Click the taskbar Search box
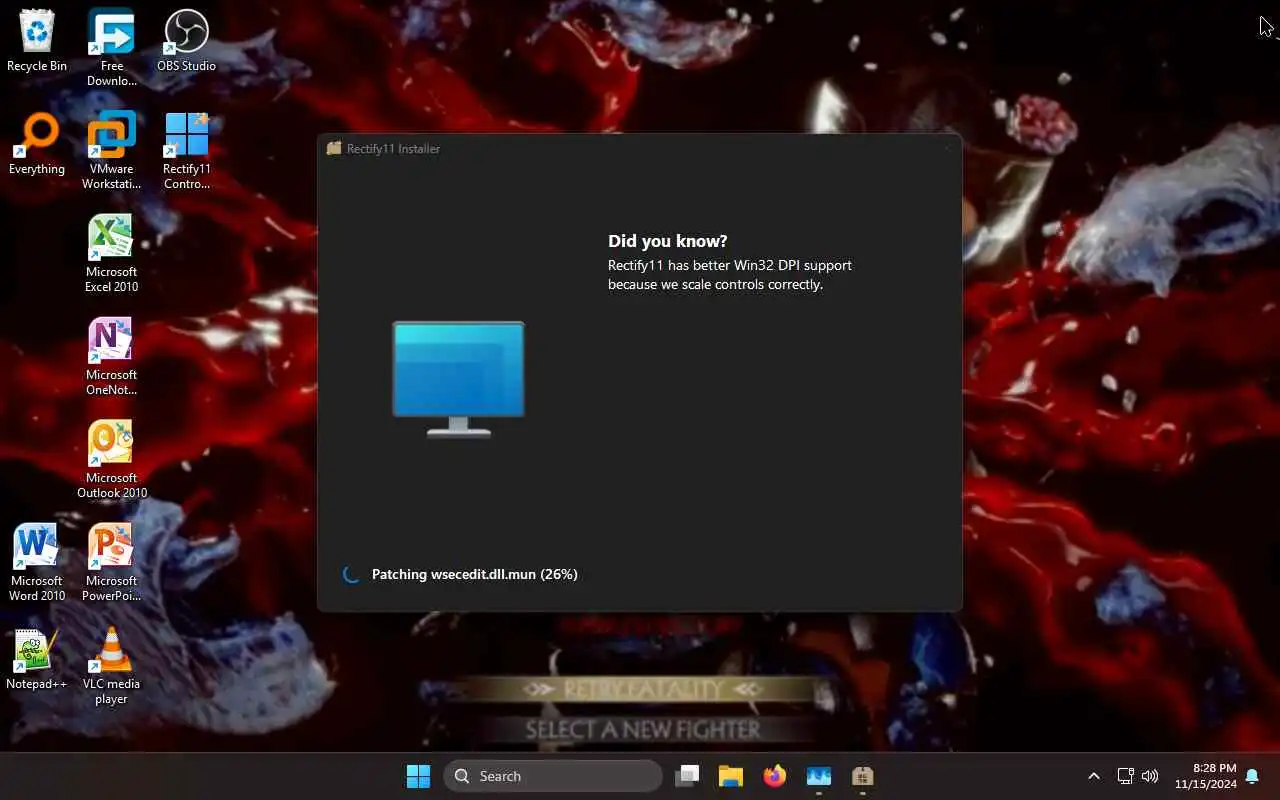Screen dimensions: 1280x800 tap(552, 776)
